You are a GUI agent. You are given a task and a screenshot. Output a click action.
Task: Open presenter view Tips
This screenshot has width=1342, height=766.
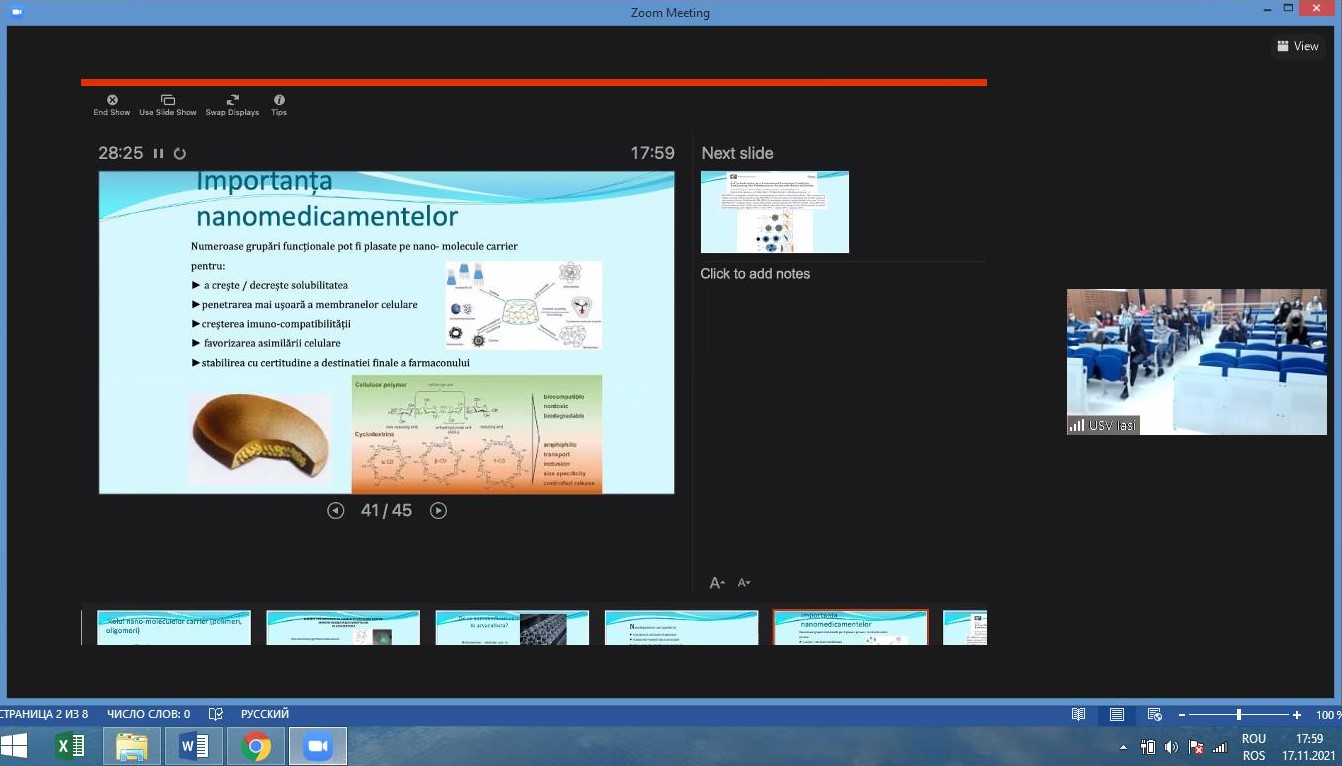pos(279,101)
